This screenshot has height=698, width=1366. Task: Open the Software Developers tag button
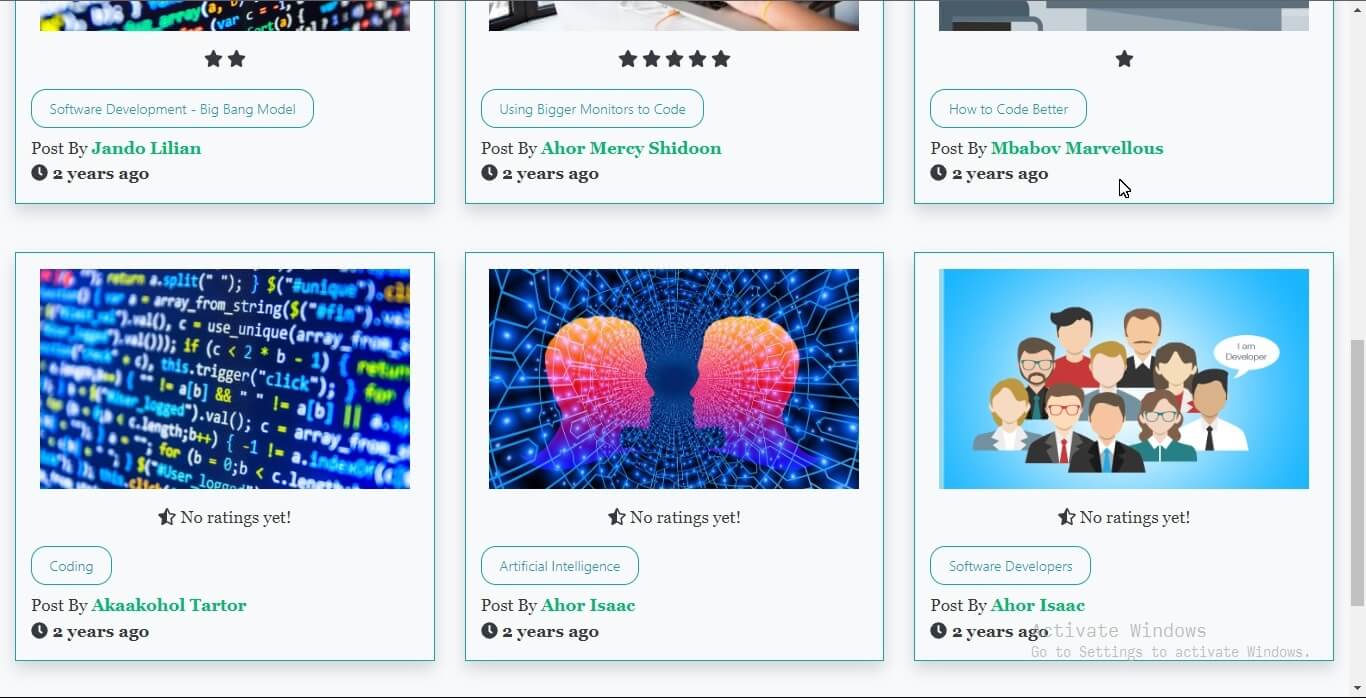point(1010,566)
